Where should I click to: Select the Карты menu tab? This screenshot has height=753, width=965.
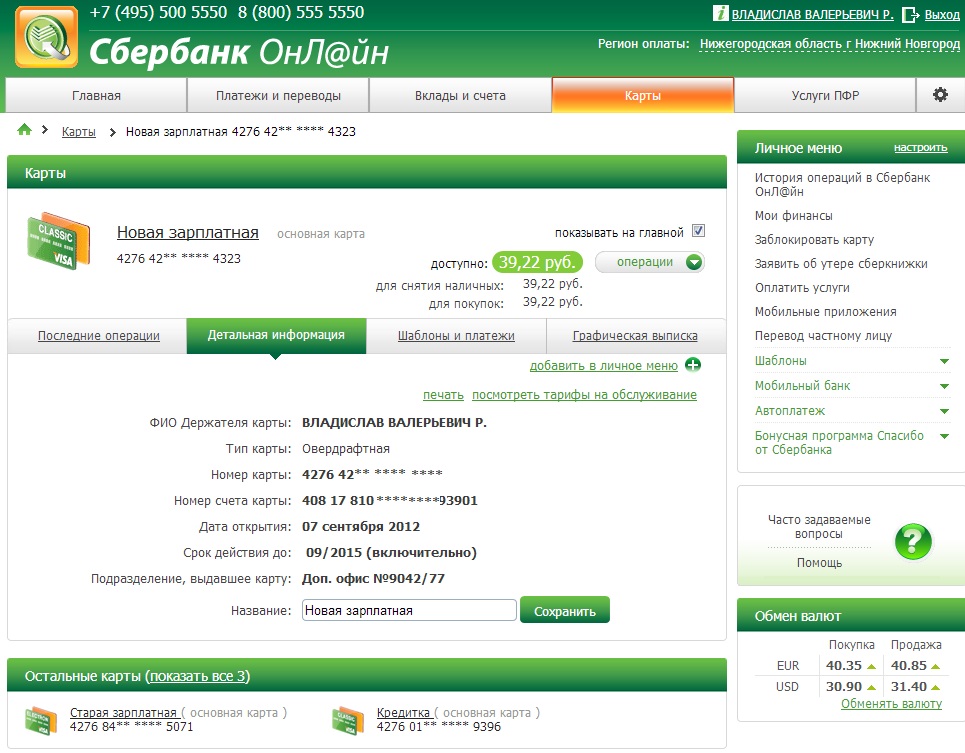coord(643,95)
